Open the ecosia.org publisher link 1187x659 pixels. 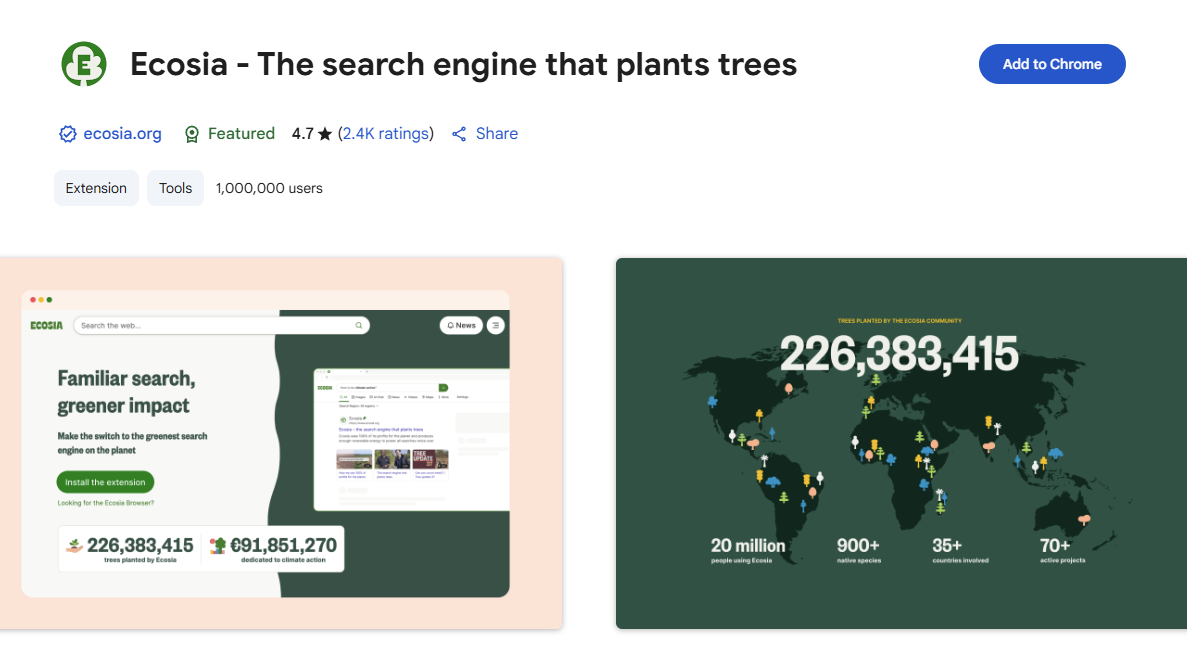click(122, 134)
